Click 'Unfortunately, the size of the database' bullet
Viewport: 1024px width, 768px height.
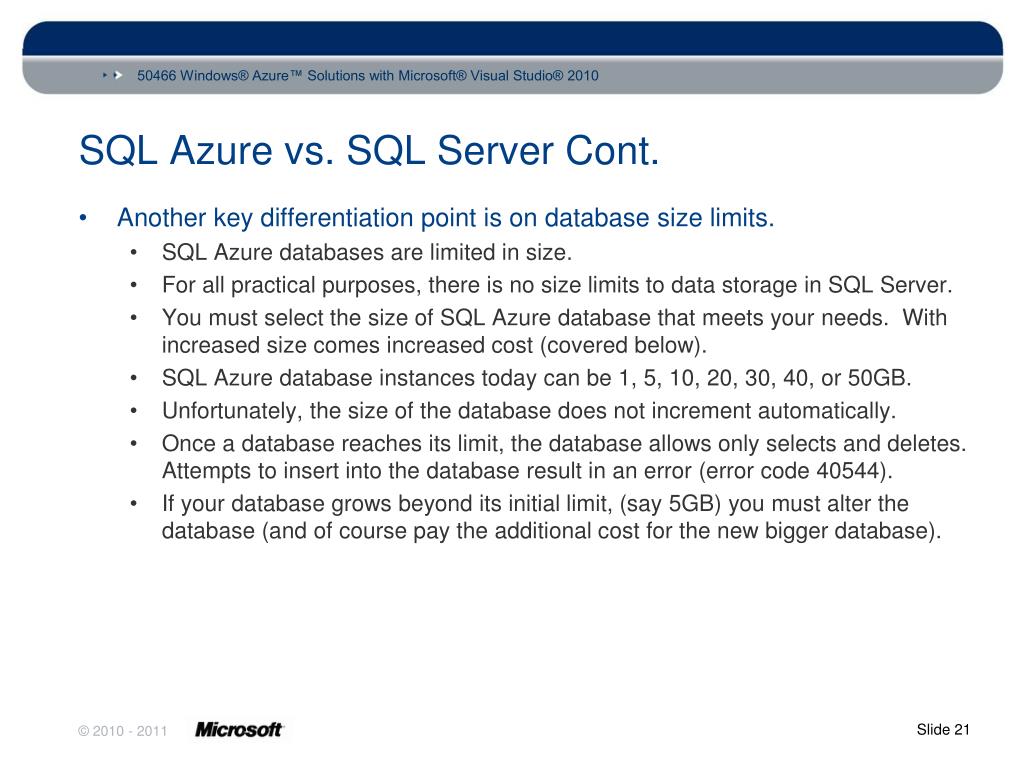pos(529,411)
